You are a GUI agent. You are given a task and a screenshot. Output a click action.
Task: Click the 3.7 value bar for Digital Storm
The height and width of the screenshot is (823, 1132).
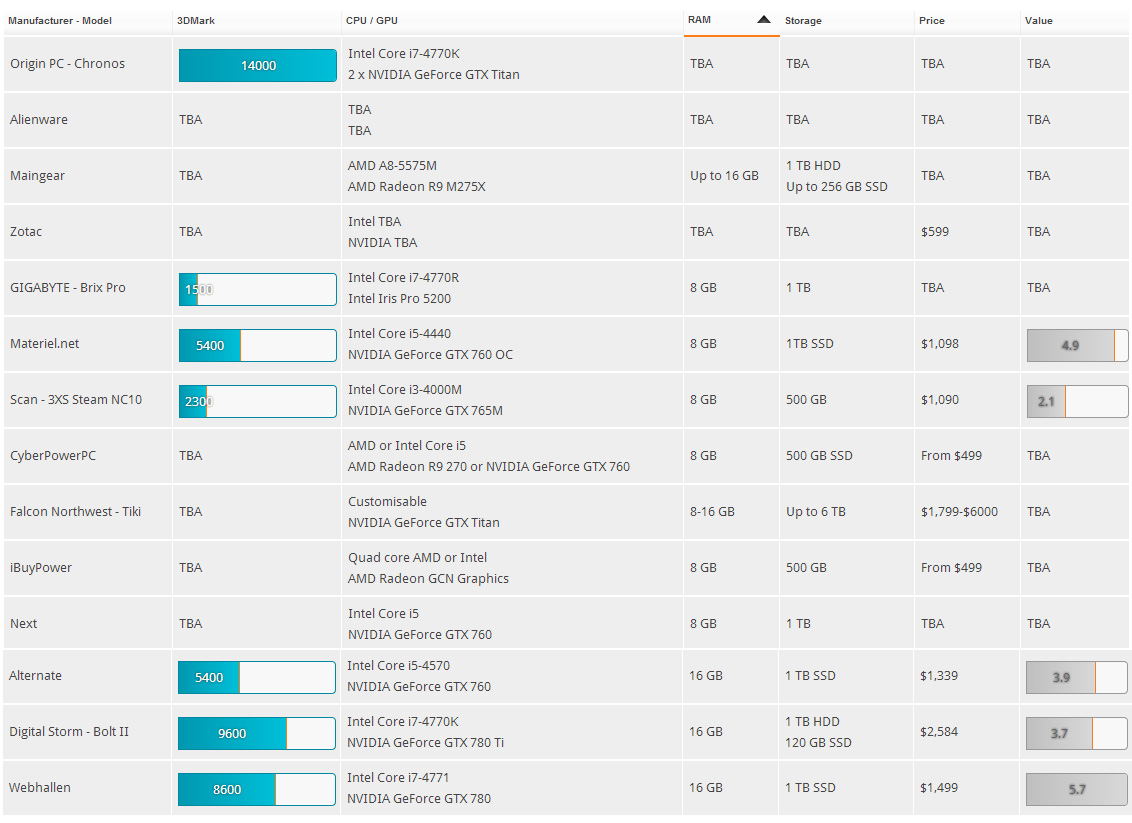tap(1076, 733)
